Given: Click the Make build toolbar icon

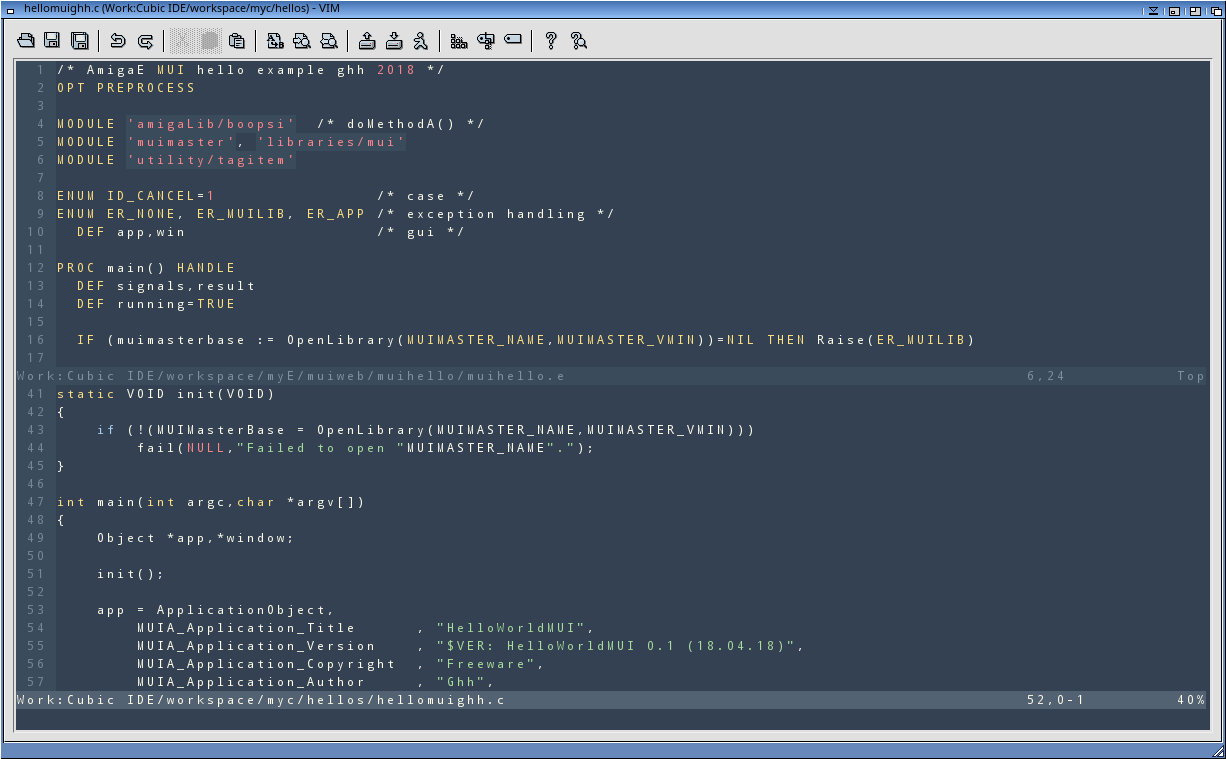Looking at the screenshot, I should tap(459, 41).
